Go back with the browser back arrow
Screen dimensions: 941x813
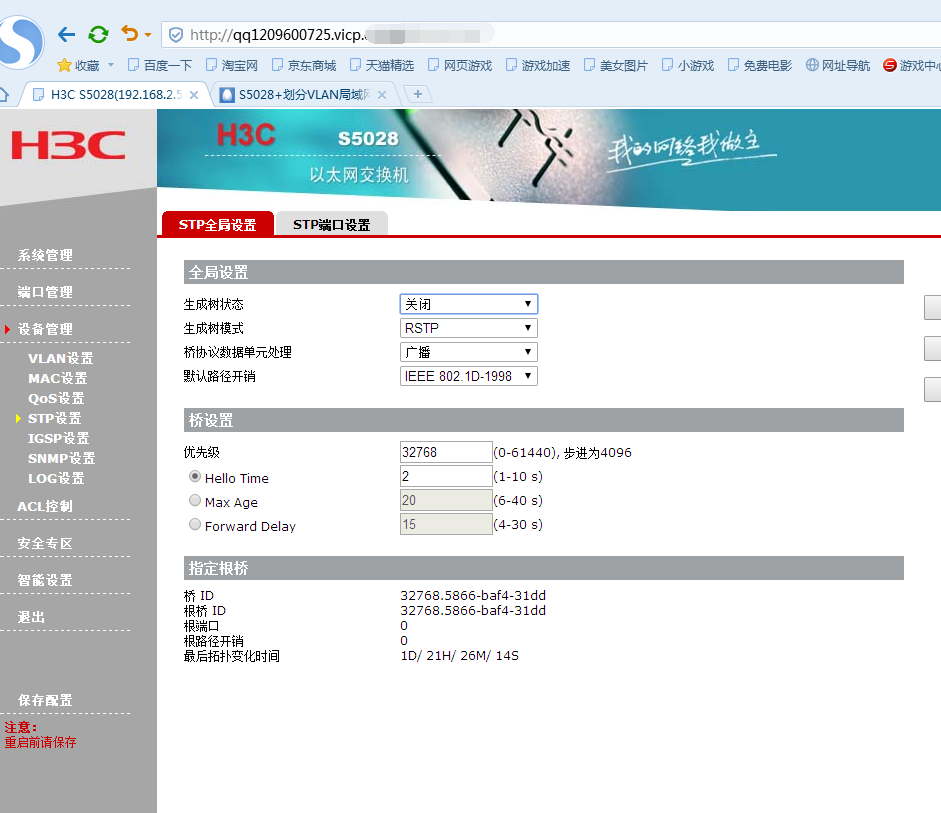point(66,35)
